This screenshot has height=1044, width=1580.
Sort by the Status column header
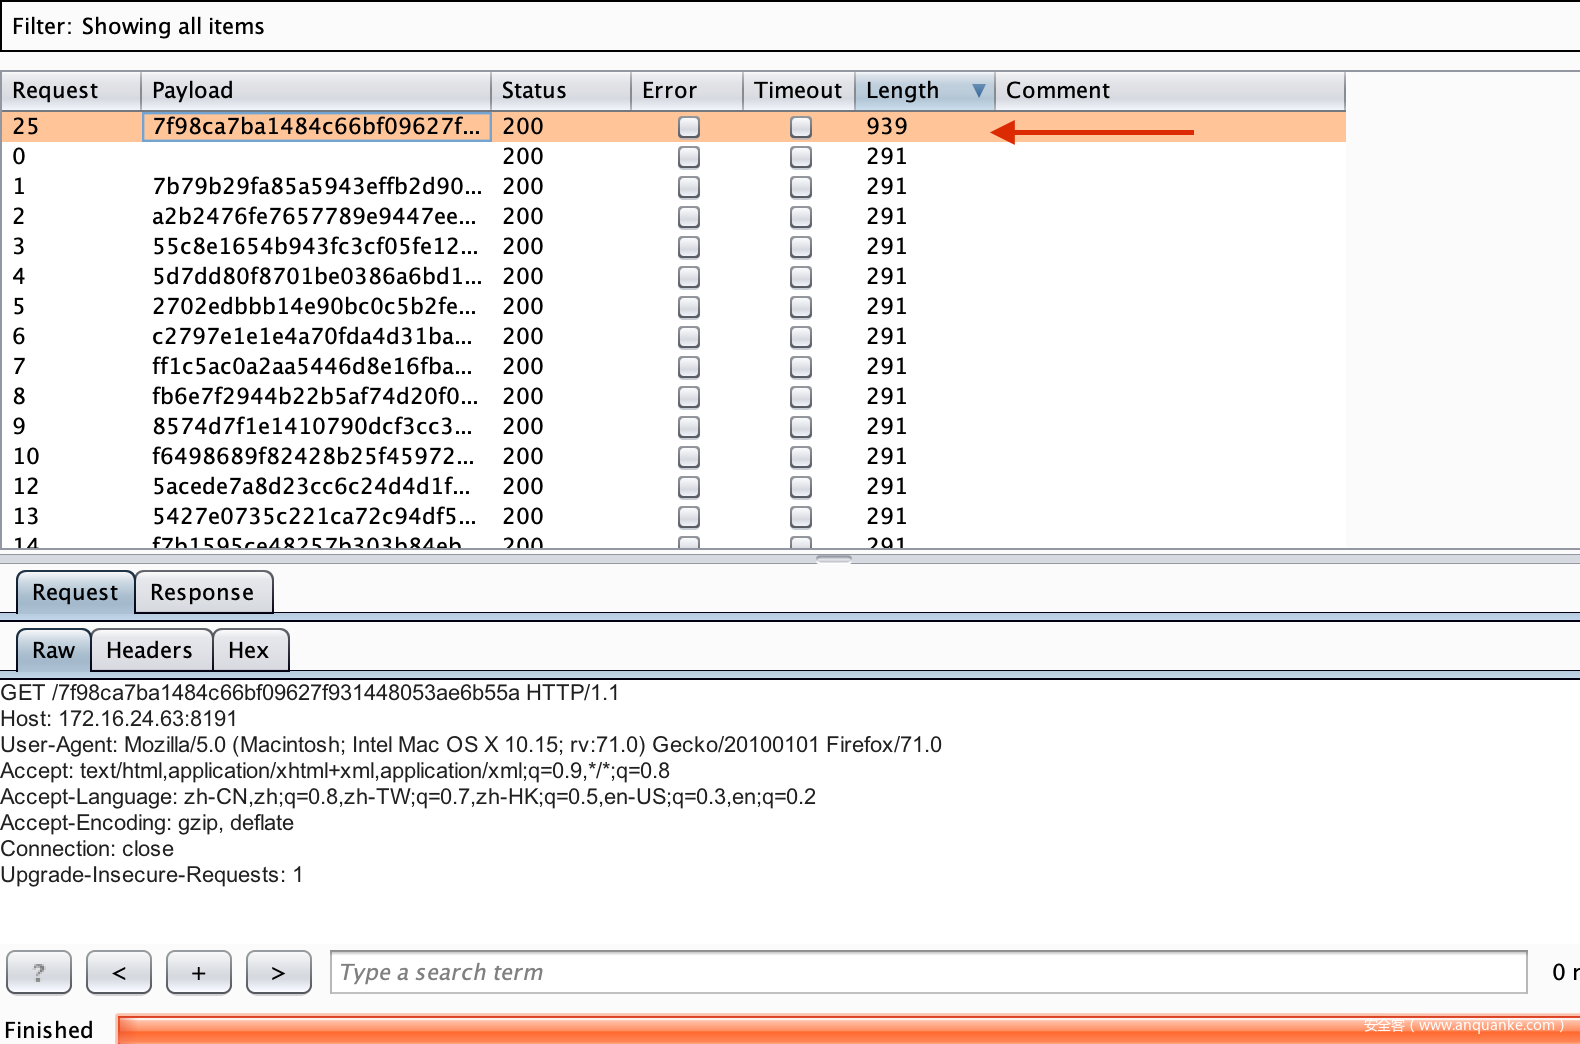pos(560,91)
